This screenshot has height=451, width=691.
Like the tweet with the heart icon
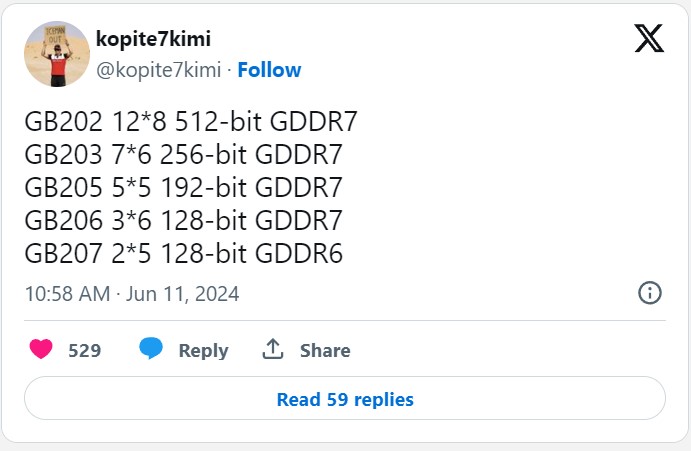(41, 349)
